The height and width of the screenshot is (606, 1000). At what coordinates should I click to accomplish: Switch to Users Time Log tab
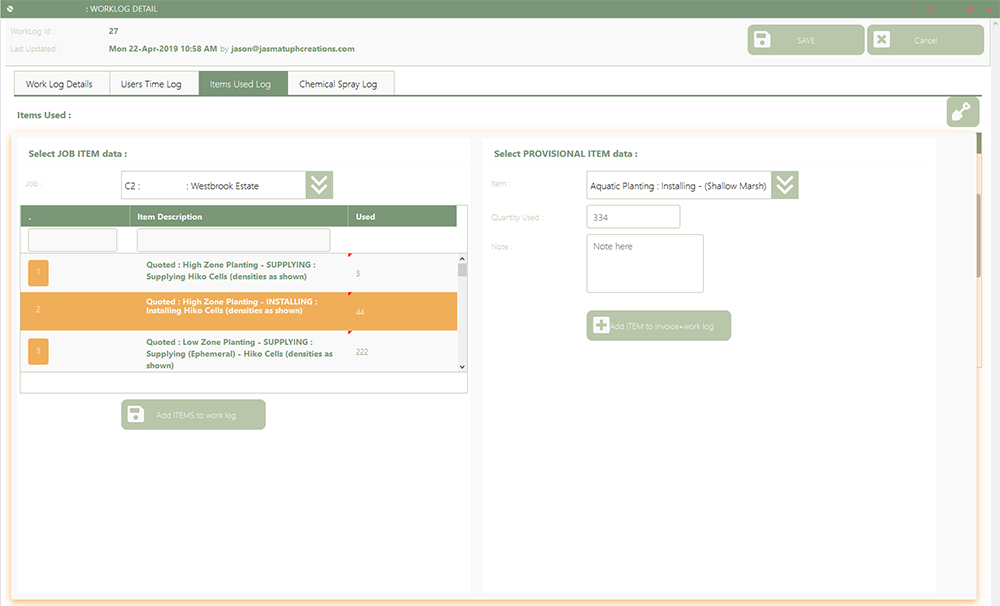[154, 84]
